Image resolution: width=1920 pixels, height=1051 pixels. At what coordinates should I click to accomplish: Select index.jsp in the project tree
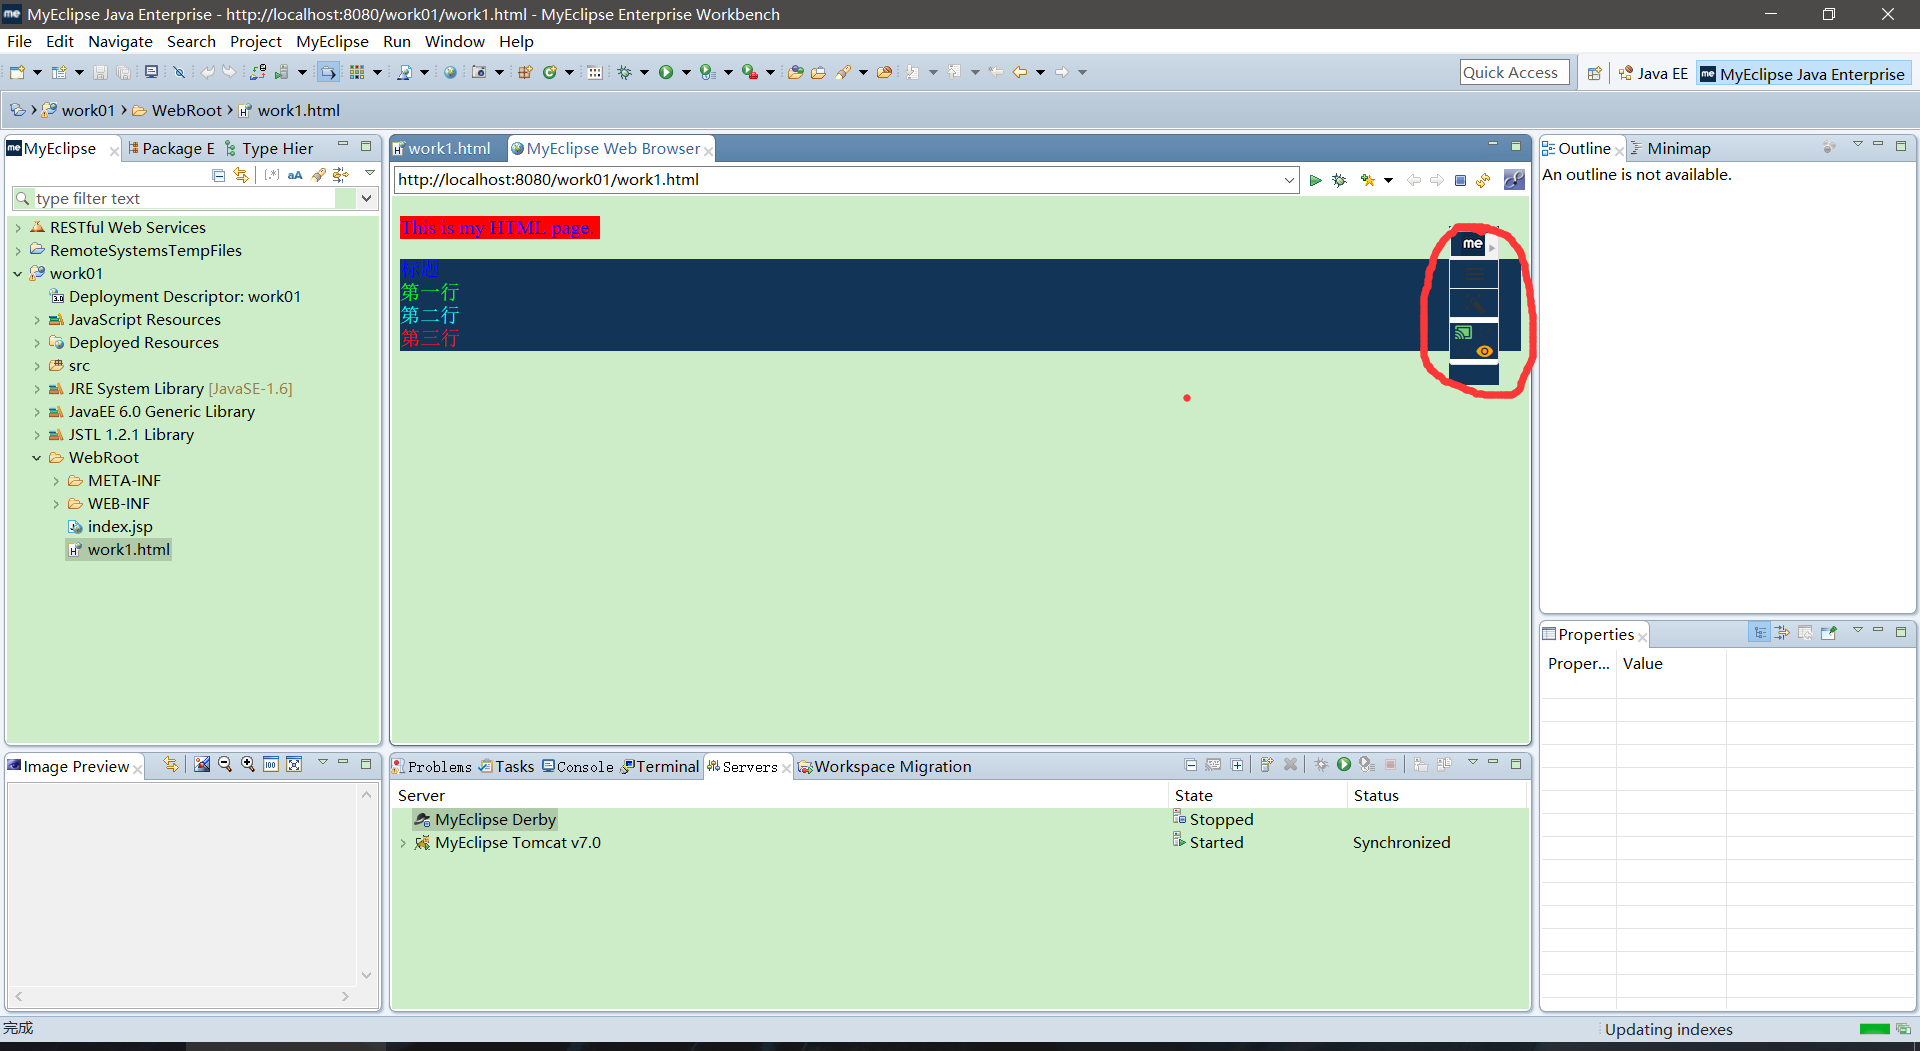[120, 527]
